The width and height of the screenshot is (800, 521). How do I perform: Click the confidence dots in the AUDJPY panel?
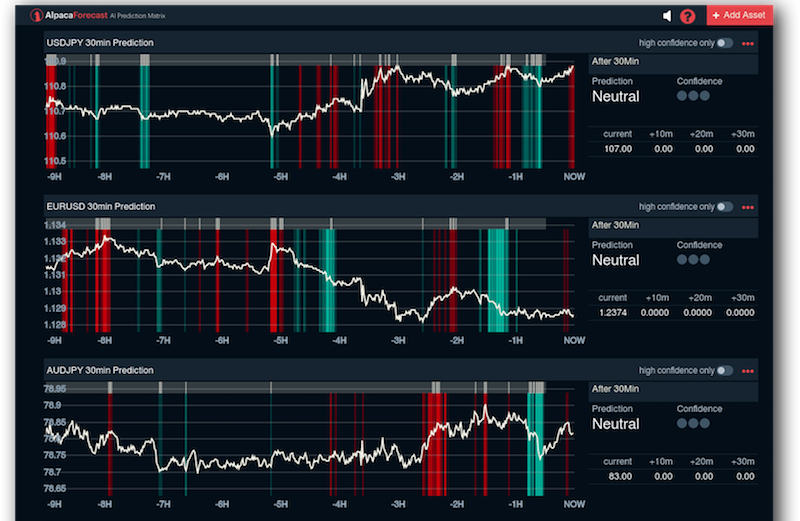[x=692, y=424]
